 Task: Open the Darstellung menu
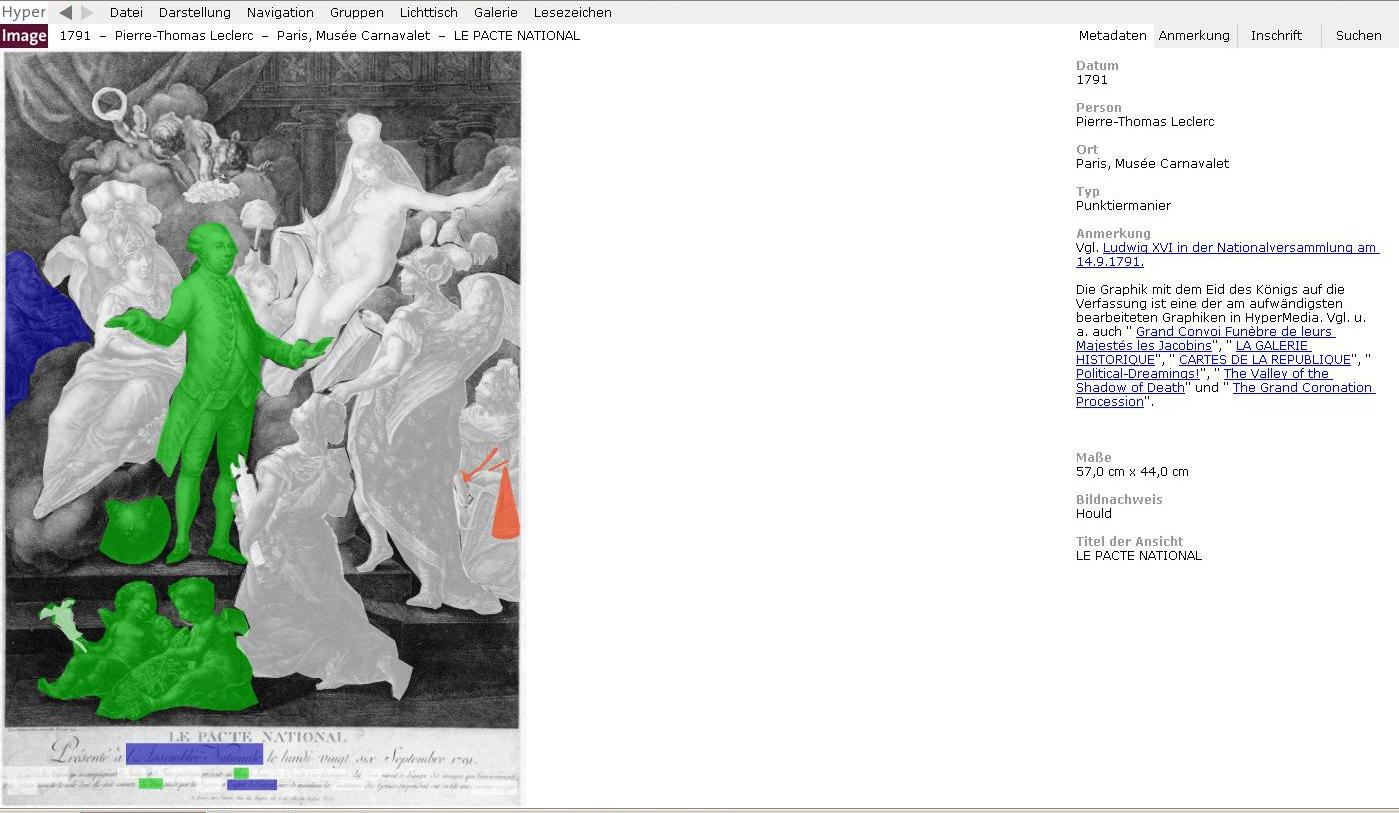click(x=195, y=12)
